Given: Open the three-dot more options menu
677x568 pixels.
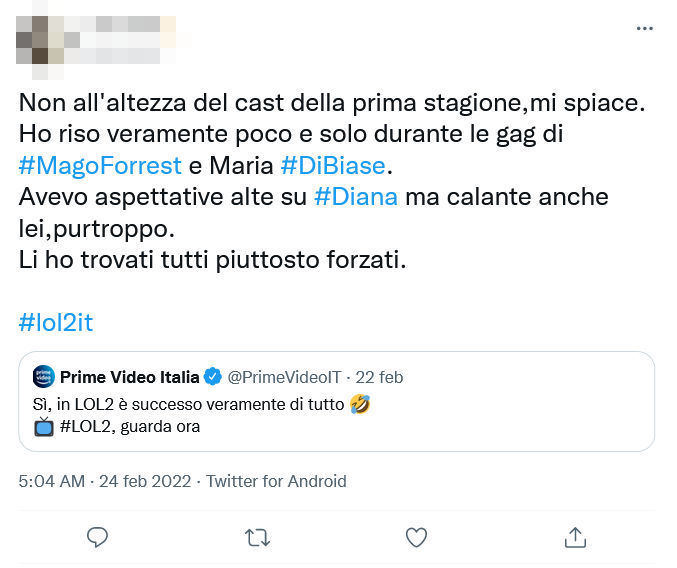Looking at the screenshot, I should click(x=645, y=29).
